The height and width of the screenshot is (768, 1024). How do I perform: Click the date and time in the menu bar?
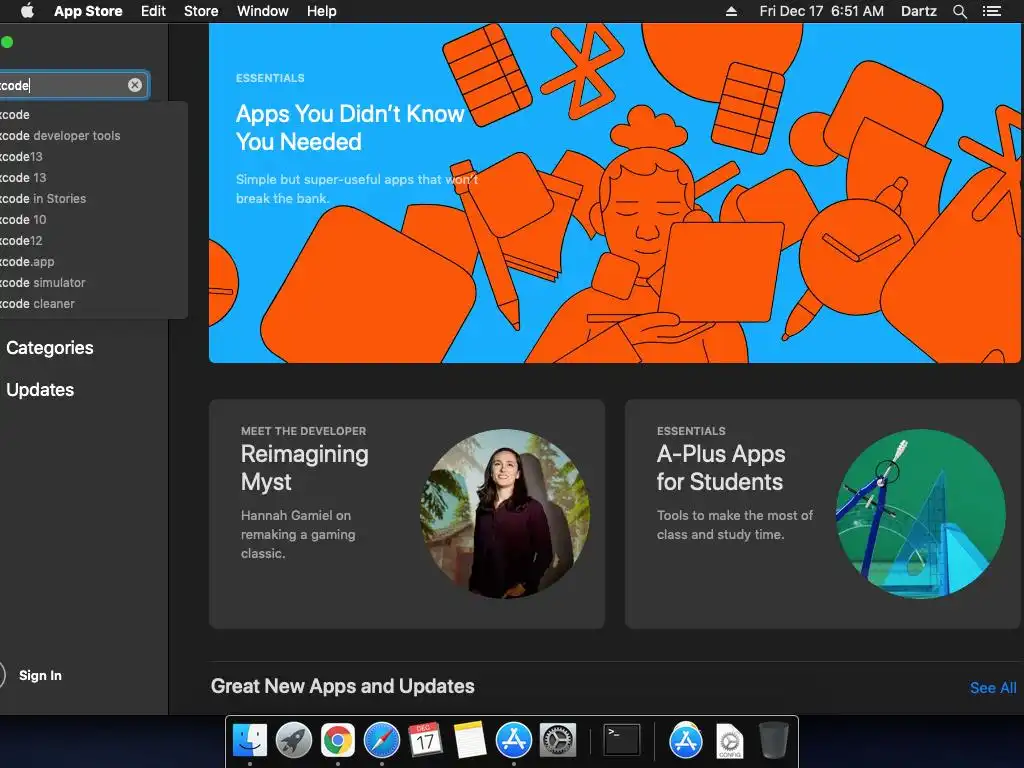point(821,11)
